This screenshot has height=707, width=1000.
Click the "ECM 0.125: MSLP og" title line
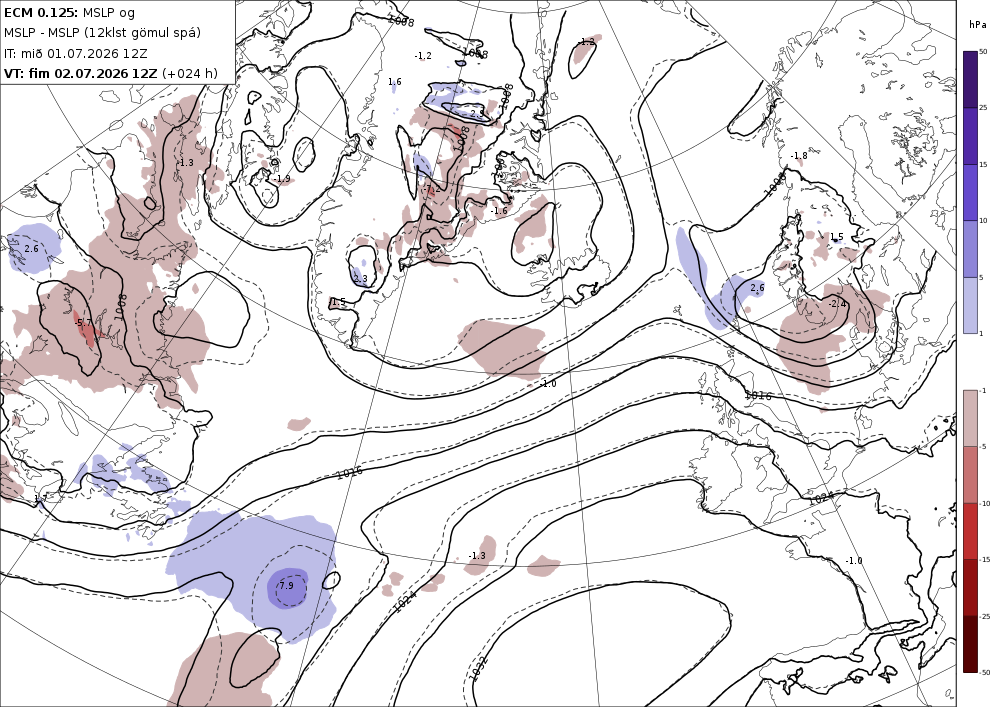tap(69, 13)
